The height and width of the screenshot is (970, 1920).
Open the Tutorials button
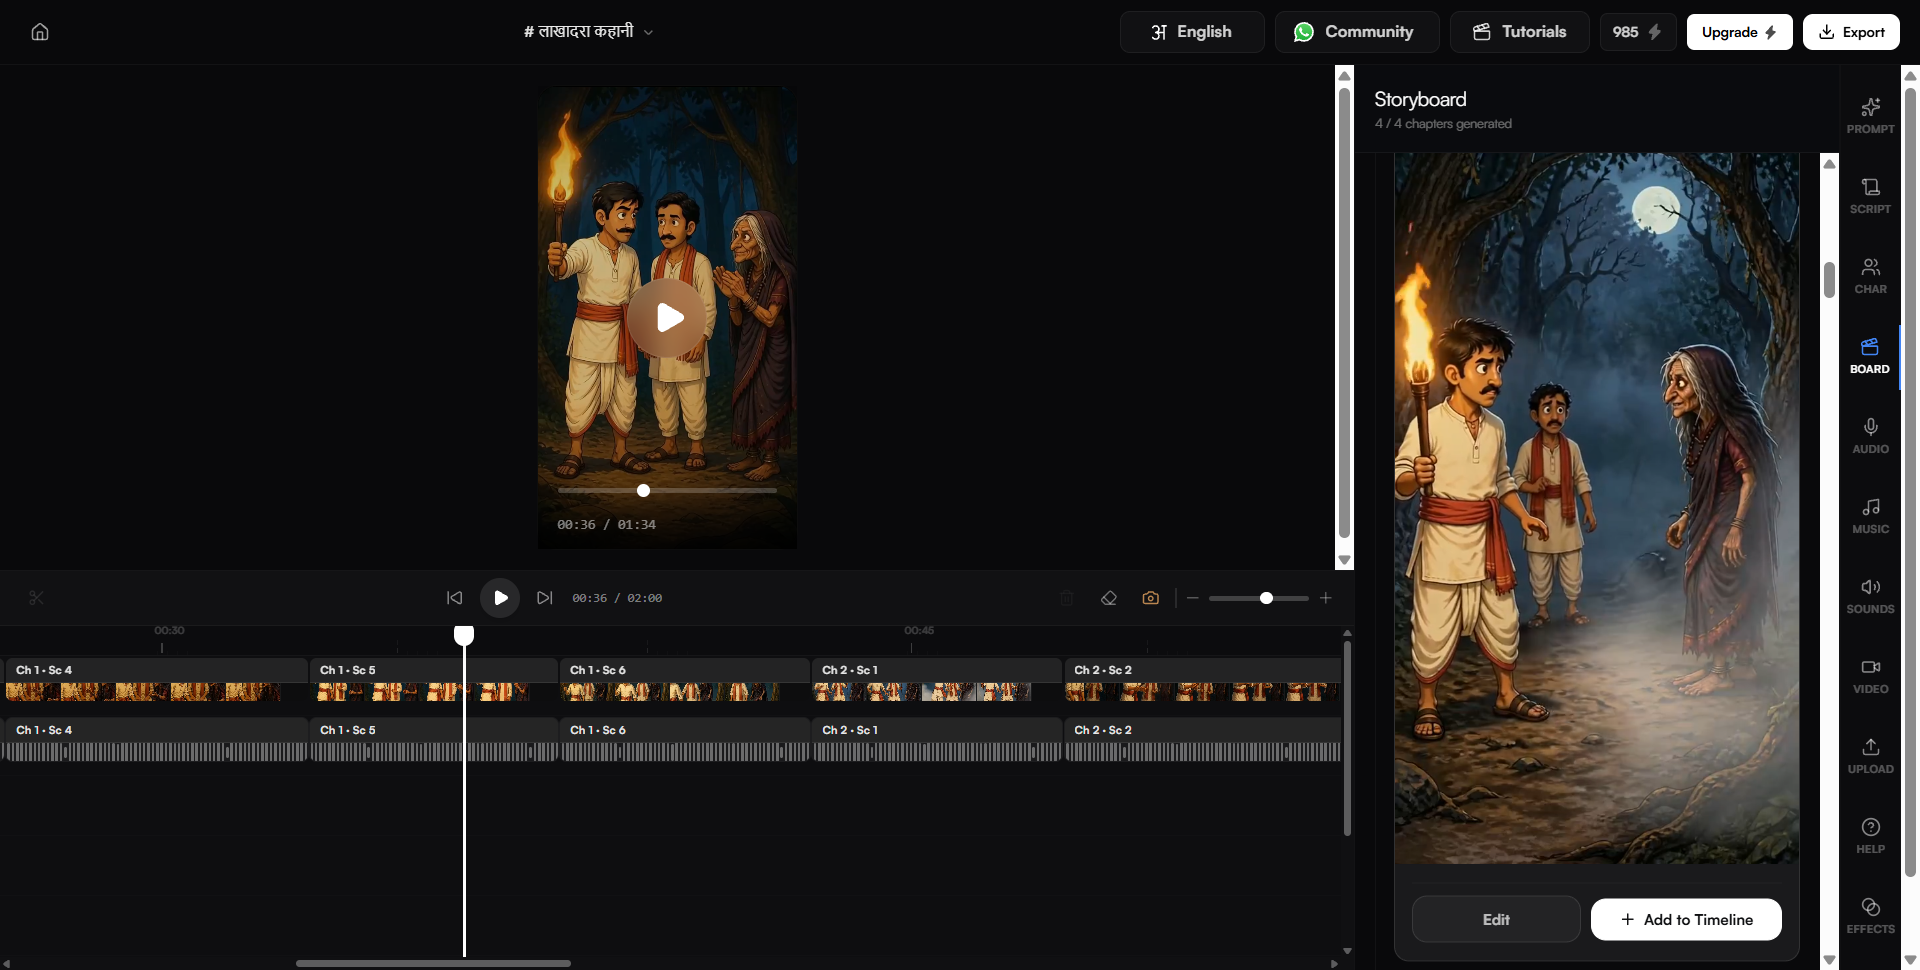pyautogui.click(x=1519, y=32)
